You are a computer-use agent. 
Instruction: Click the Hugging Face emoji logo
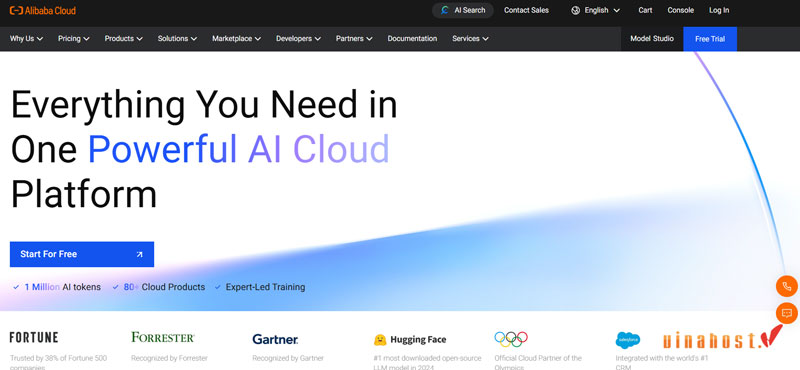pyautogui.click(x=379, y=339)
